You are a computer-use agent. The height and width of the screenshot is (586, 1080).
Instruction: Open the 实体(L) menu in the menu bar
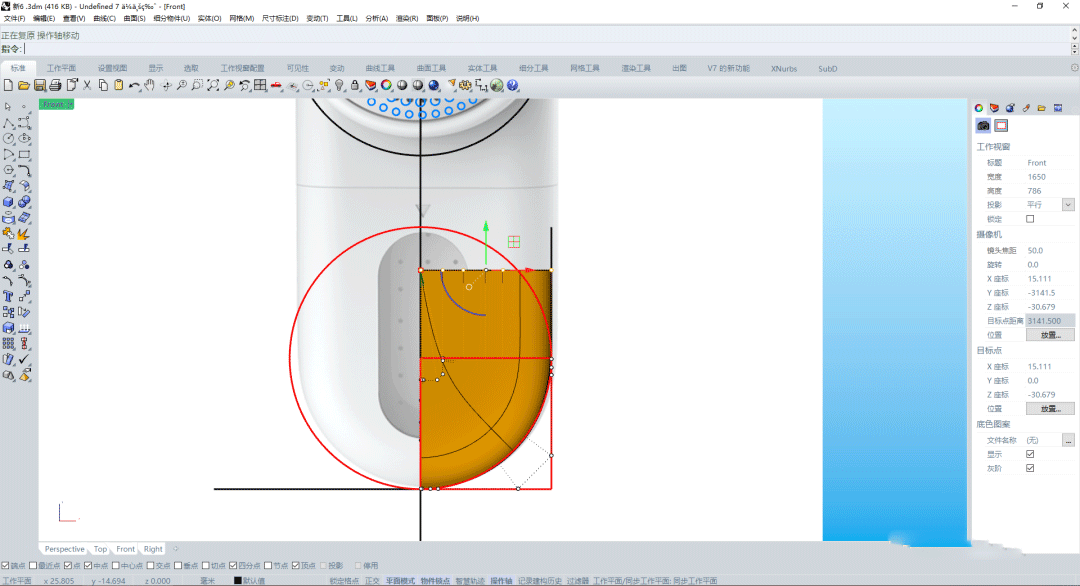click(x=208, y=18)
